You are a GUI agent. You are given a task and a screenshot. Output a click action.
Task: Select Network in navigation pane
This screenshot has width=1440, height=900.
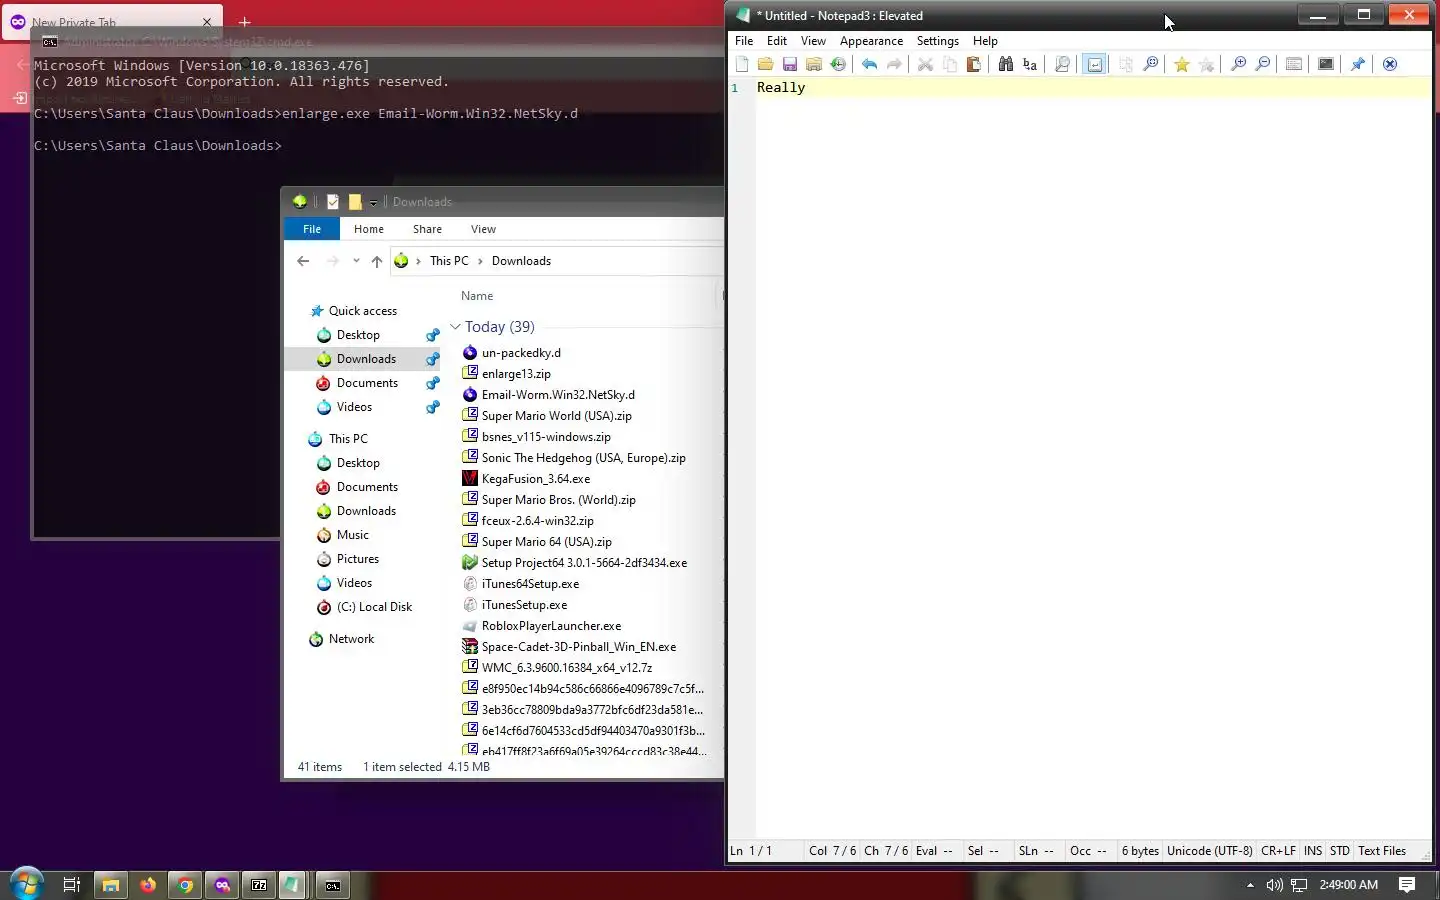tap(351, 639)
